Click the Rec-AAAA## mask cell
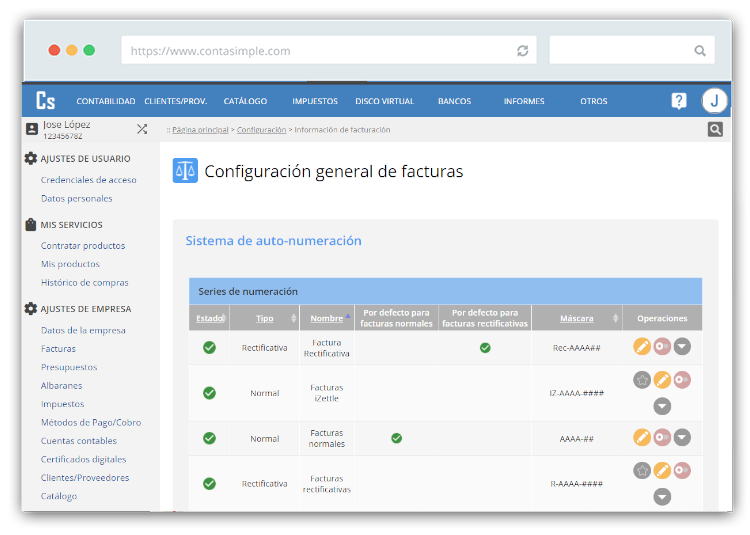750x535 pixels. [577, 348]
